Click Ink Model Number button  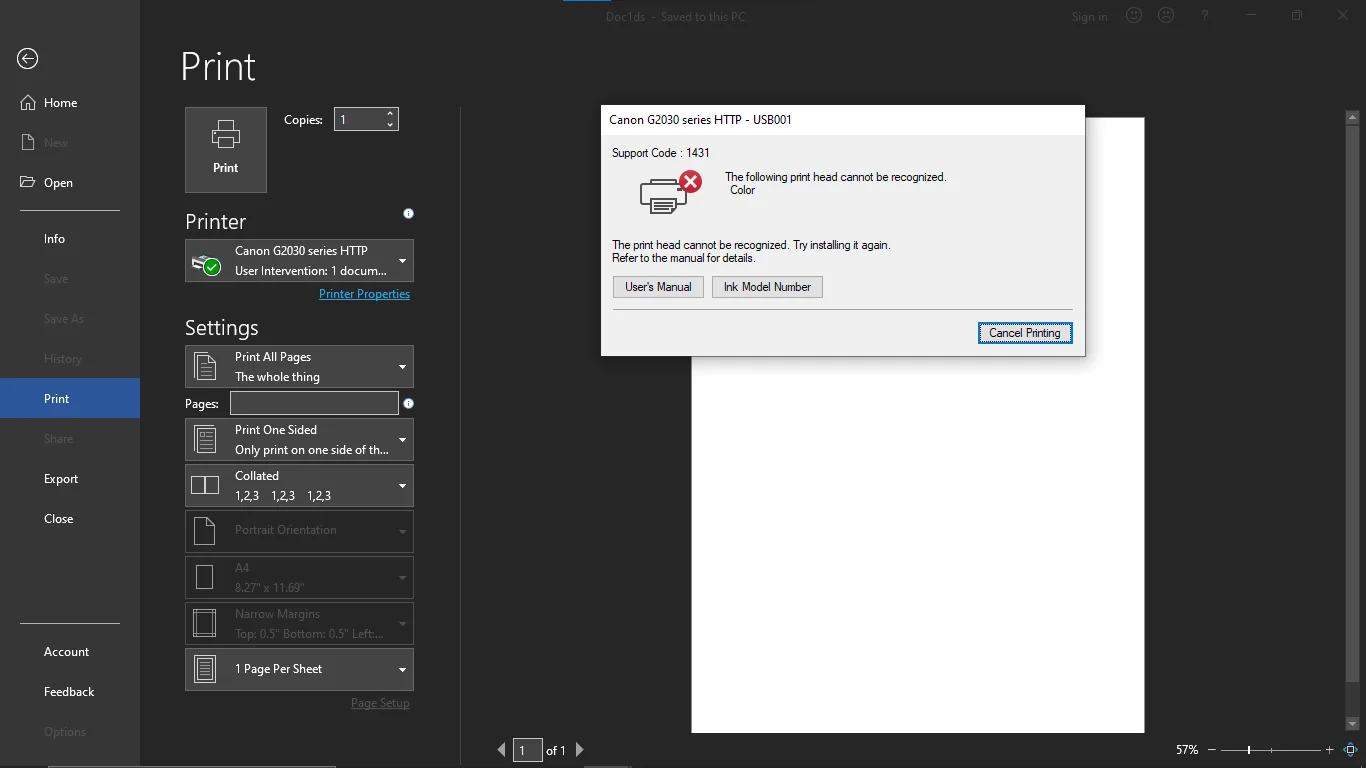(767, 287)
